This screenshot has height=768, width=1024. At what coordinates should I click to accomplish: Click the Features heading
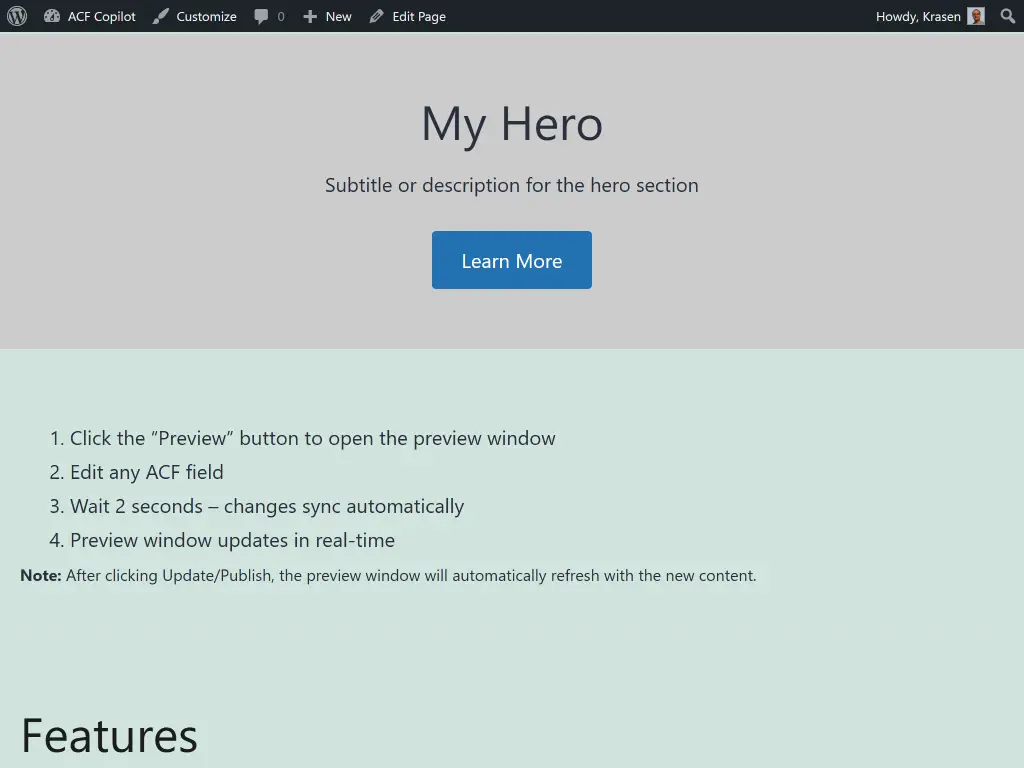click(108, 736)
